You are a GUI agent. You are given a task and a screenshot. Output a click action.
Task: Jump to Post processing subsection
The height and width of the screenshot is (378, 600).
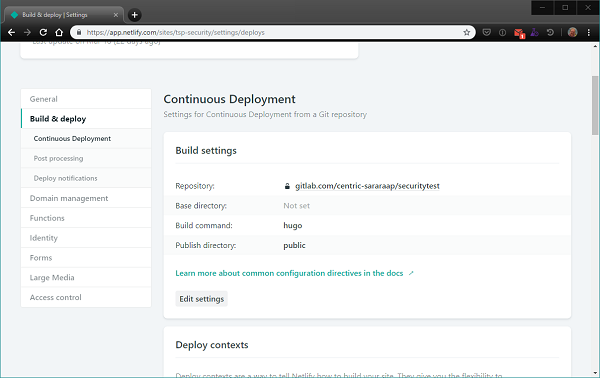pyautogui.click(x=86, y=158)
